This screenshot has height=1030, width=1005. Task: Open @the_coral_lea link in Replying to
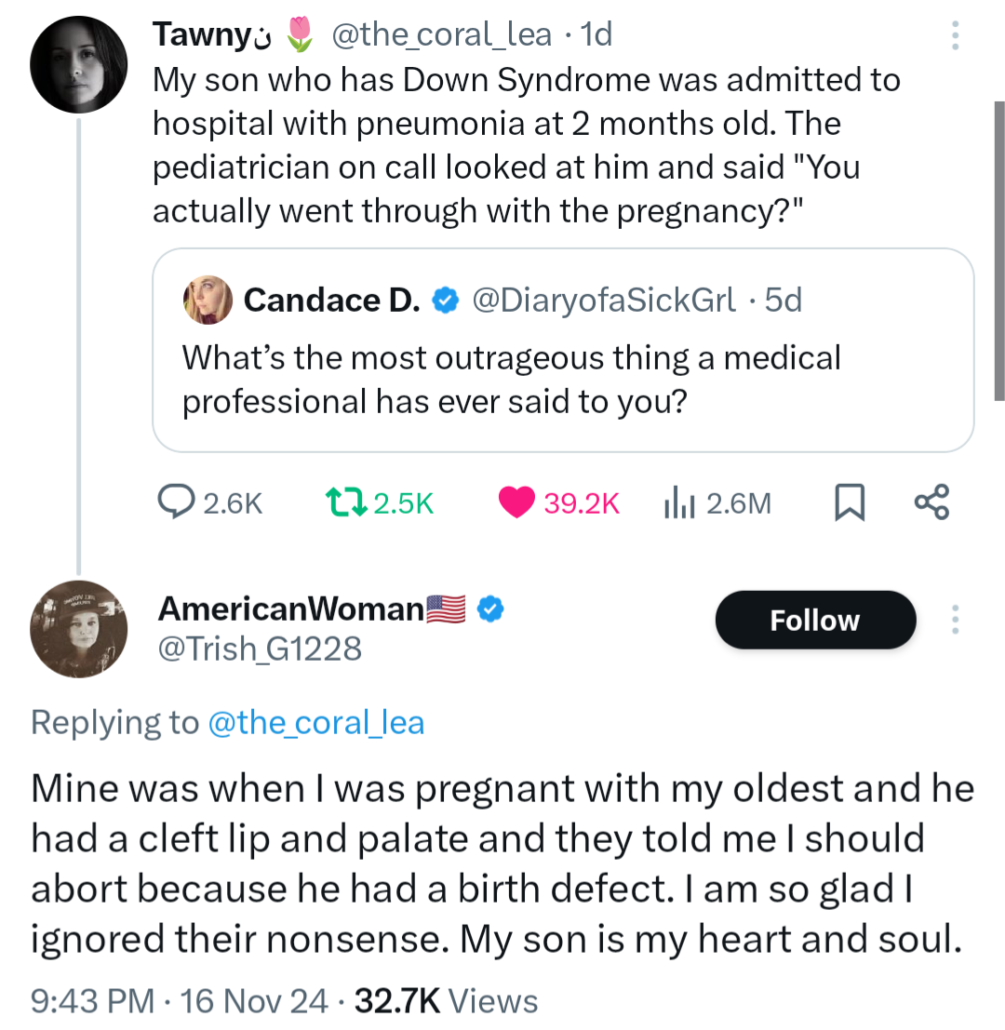(x=315, y=723)
